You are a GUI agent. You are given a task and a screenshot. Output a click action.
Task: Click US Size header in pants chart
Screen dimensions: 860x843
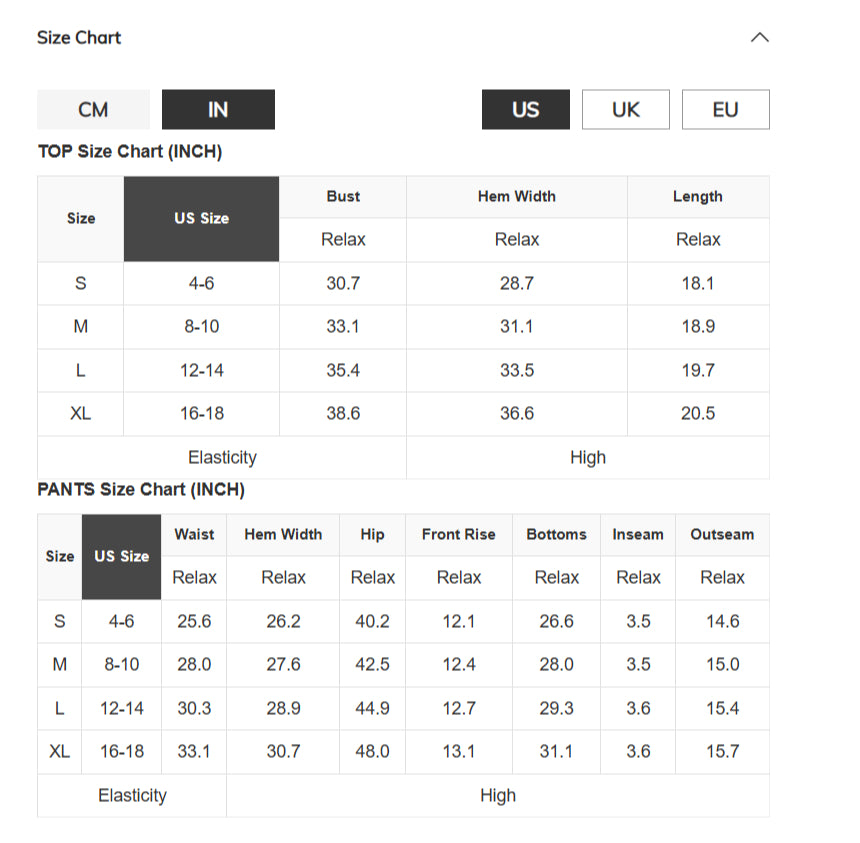click(122, 556)
